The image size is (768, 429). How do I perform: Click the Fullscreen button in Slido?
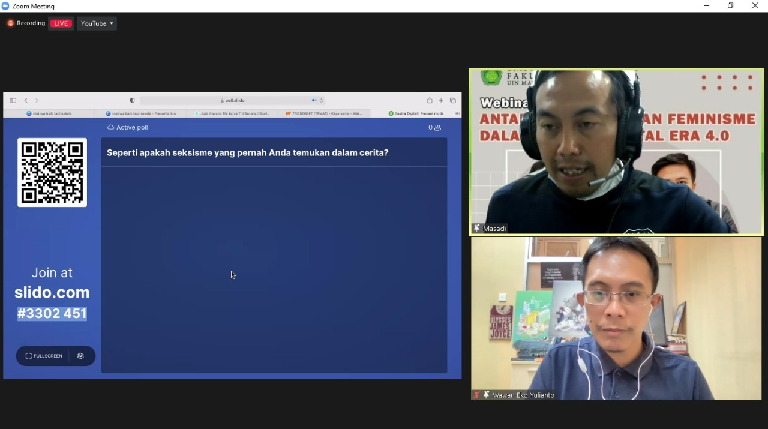click(x=44, y=356)
